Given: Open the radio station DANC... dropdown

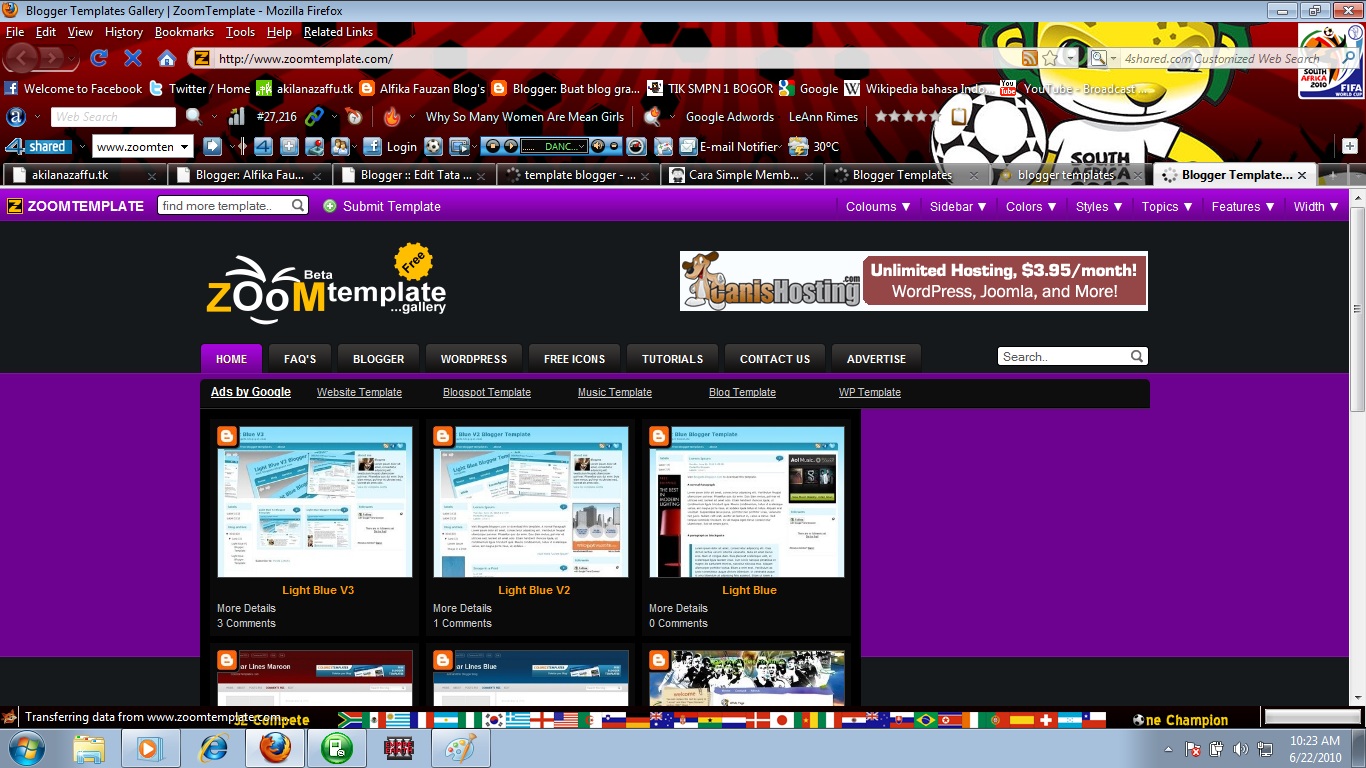Looking at the screenshot, I should 579,147.
